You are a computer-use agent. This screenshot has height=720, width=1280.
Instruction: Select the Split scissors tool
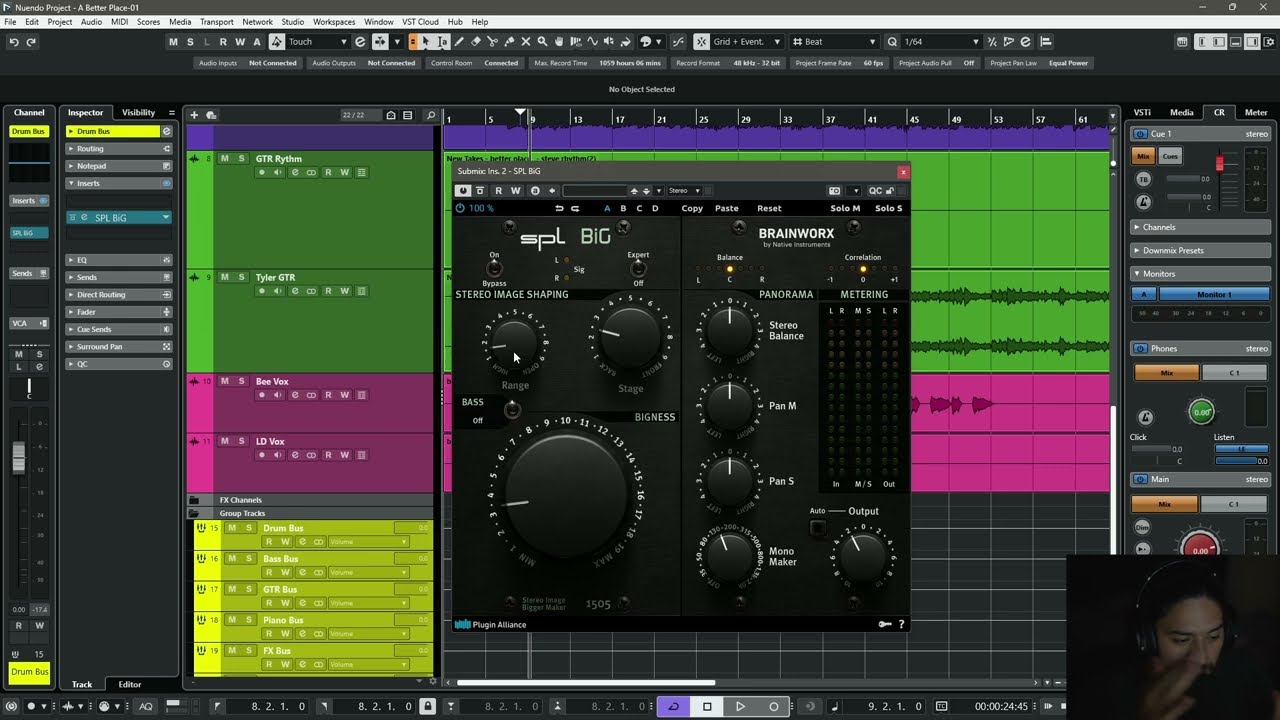tap(493, 42)
